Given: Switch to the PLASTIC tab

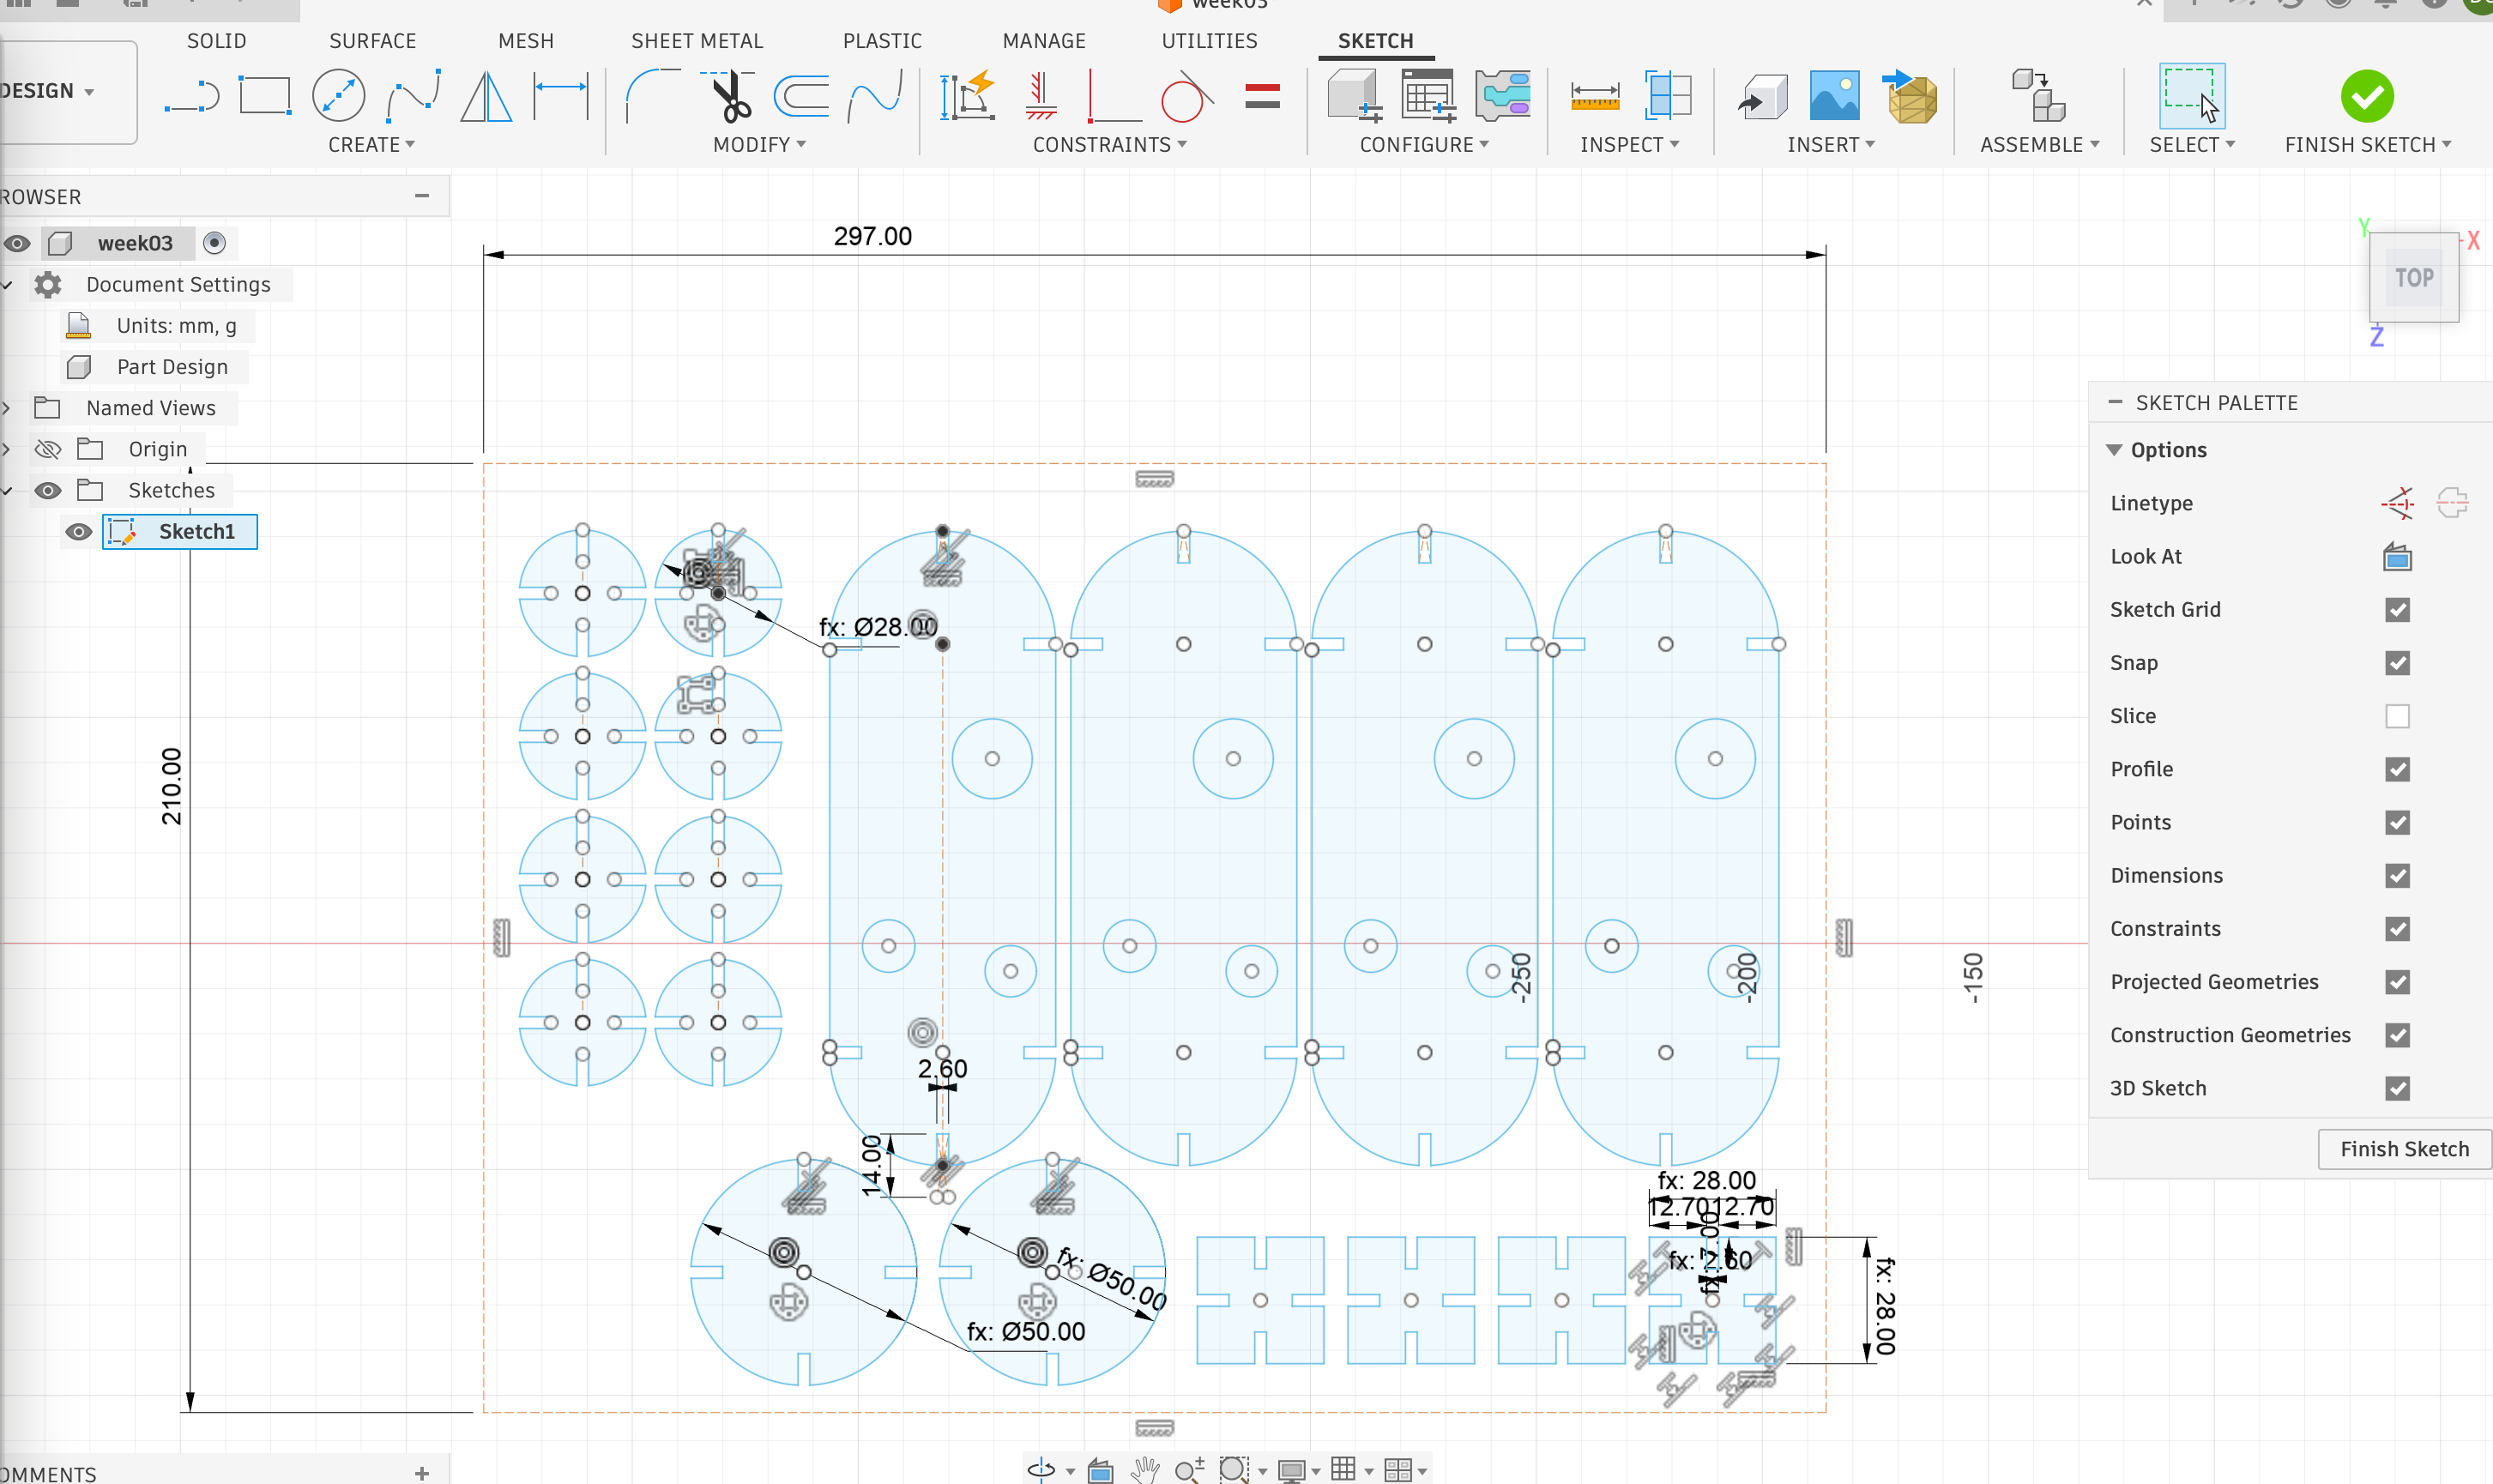Looking at the screenshot, I should [882, 41].
